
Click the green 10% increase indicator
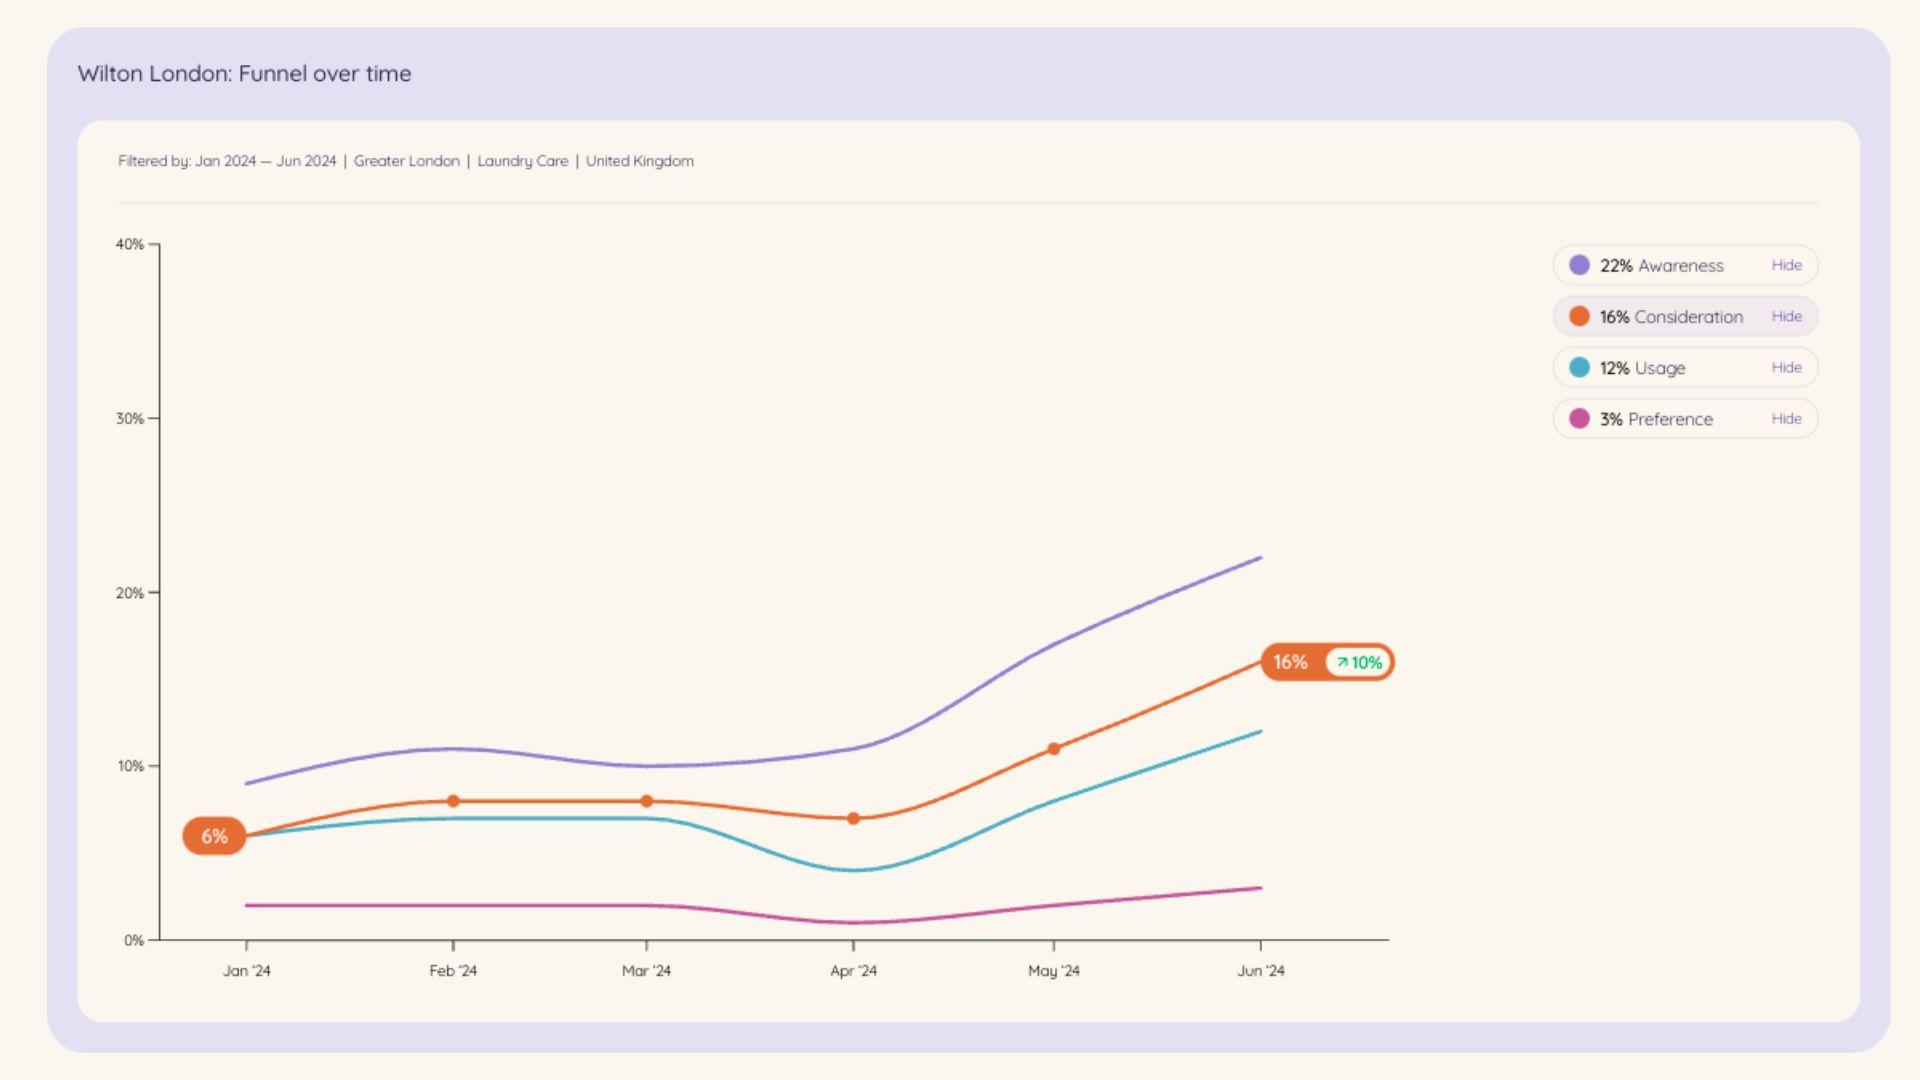(1359, 662)
